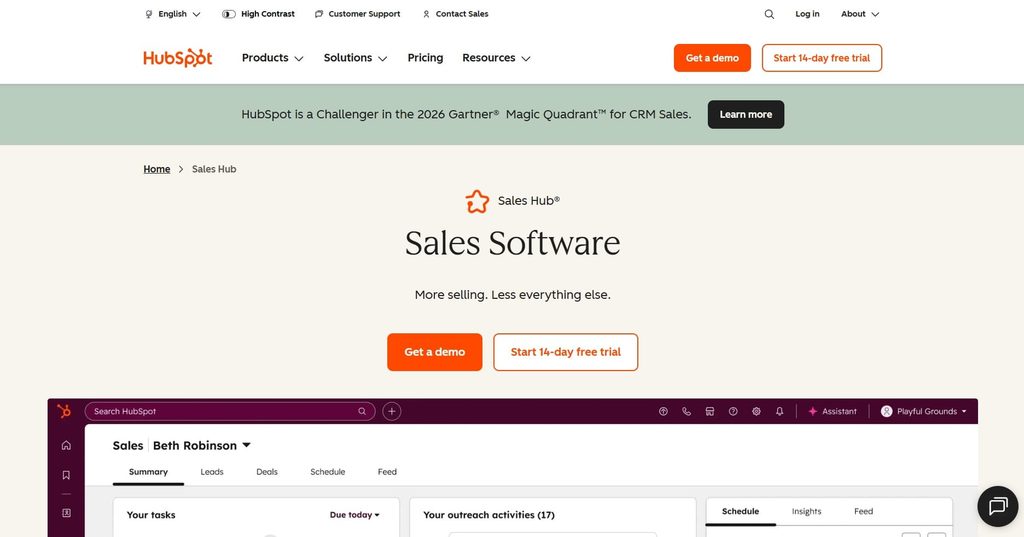Click the globe icon beside English
Screen dimensions: 1024x537
[x=149, y=14]
